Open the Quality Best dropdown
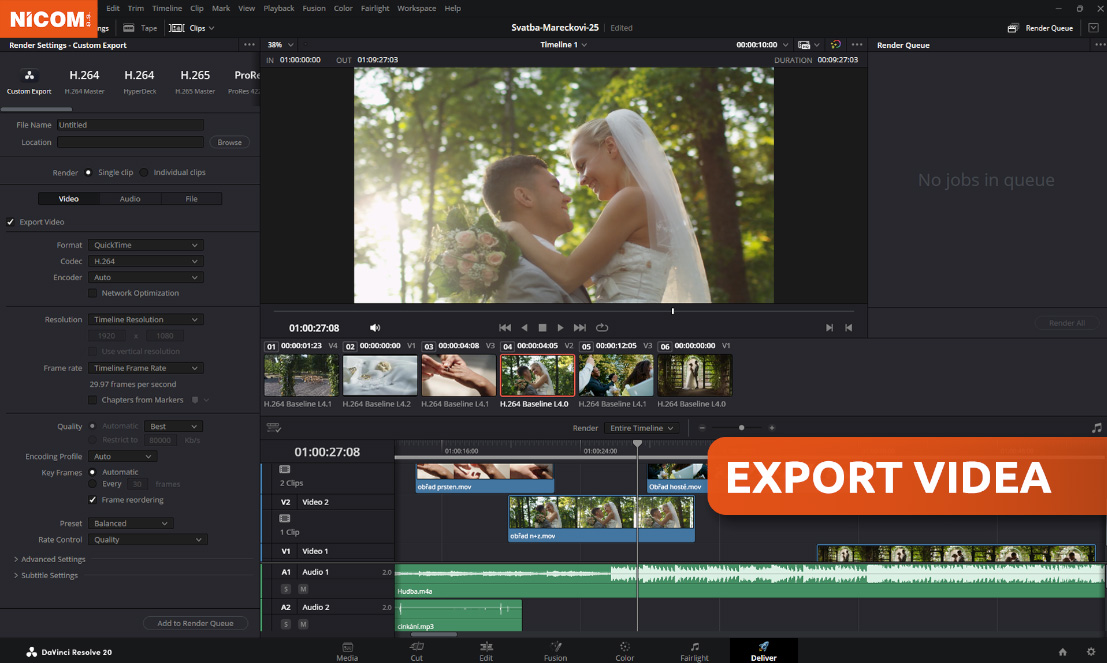The height and width of the screenshot is (663, 1107). pyautogui.click(x=173, y=426)
